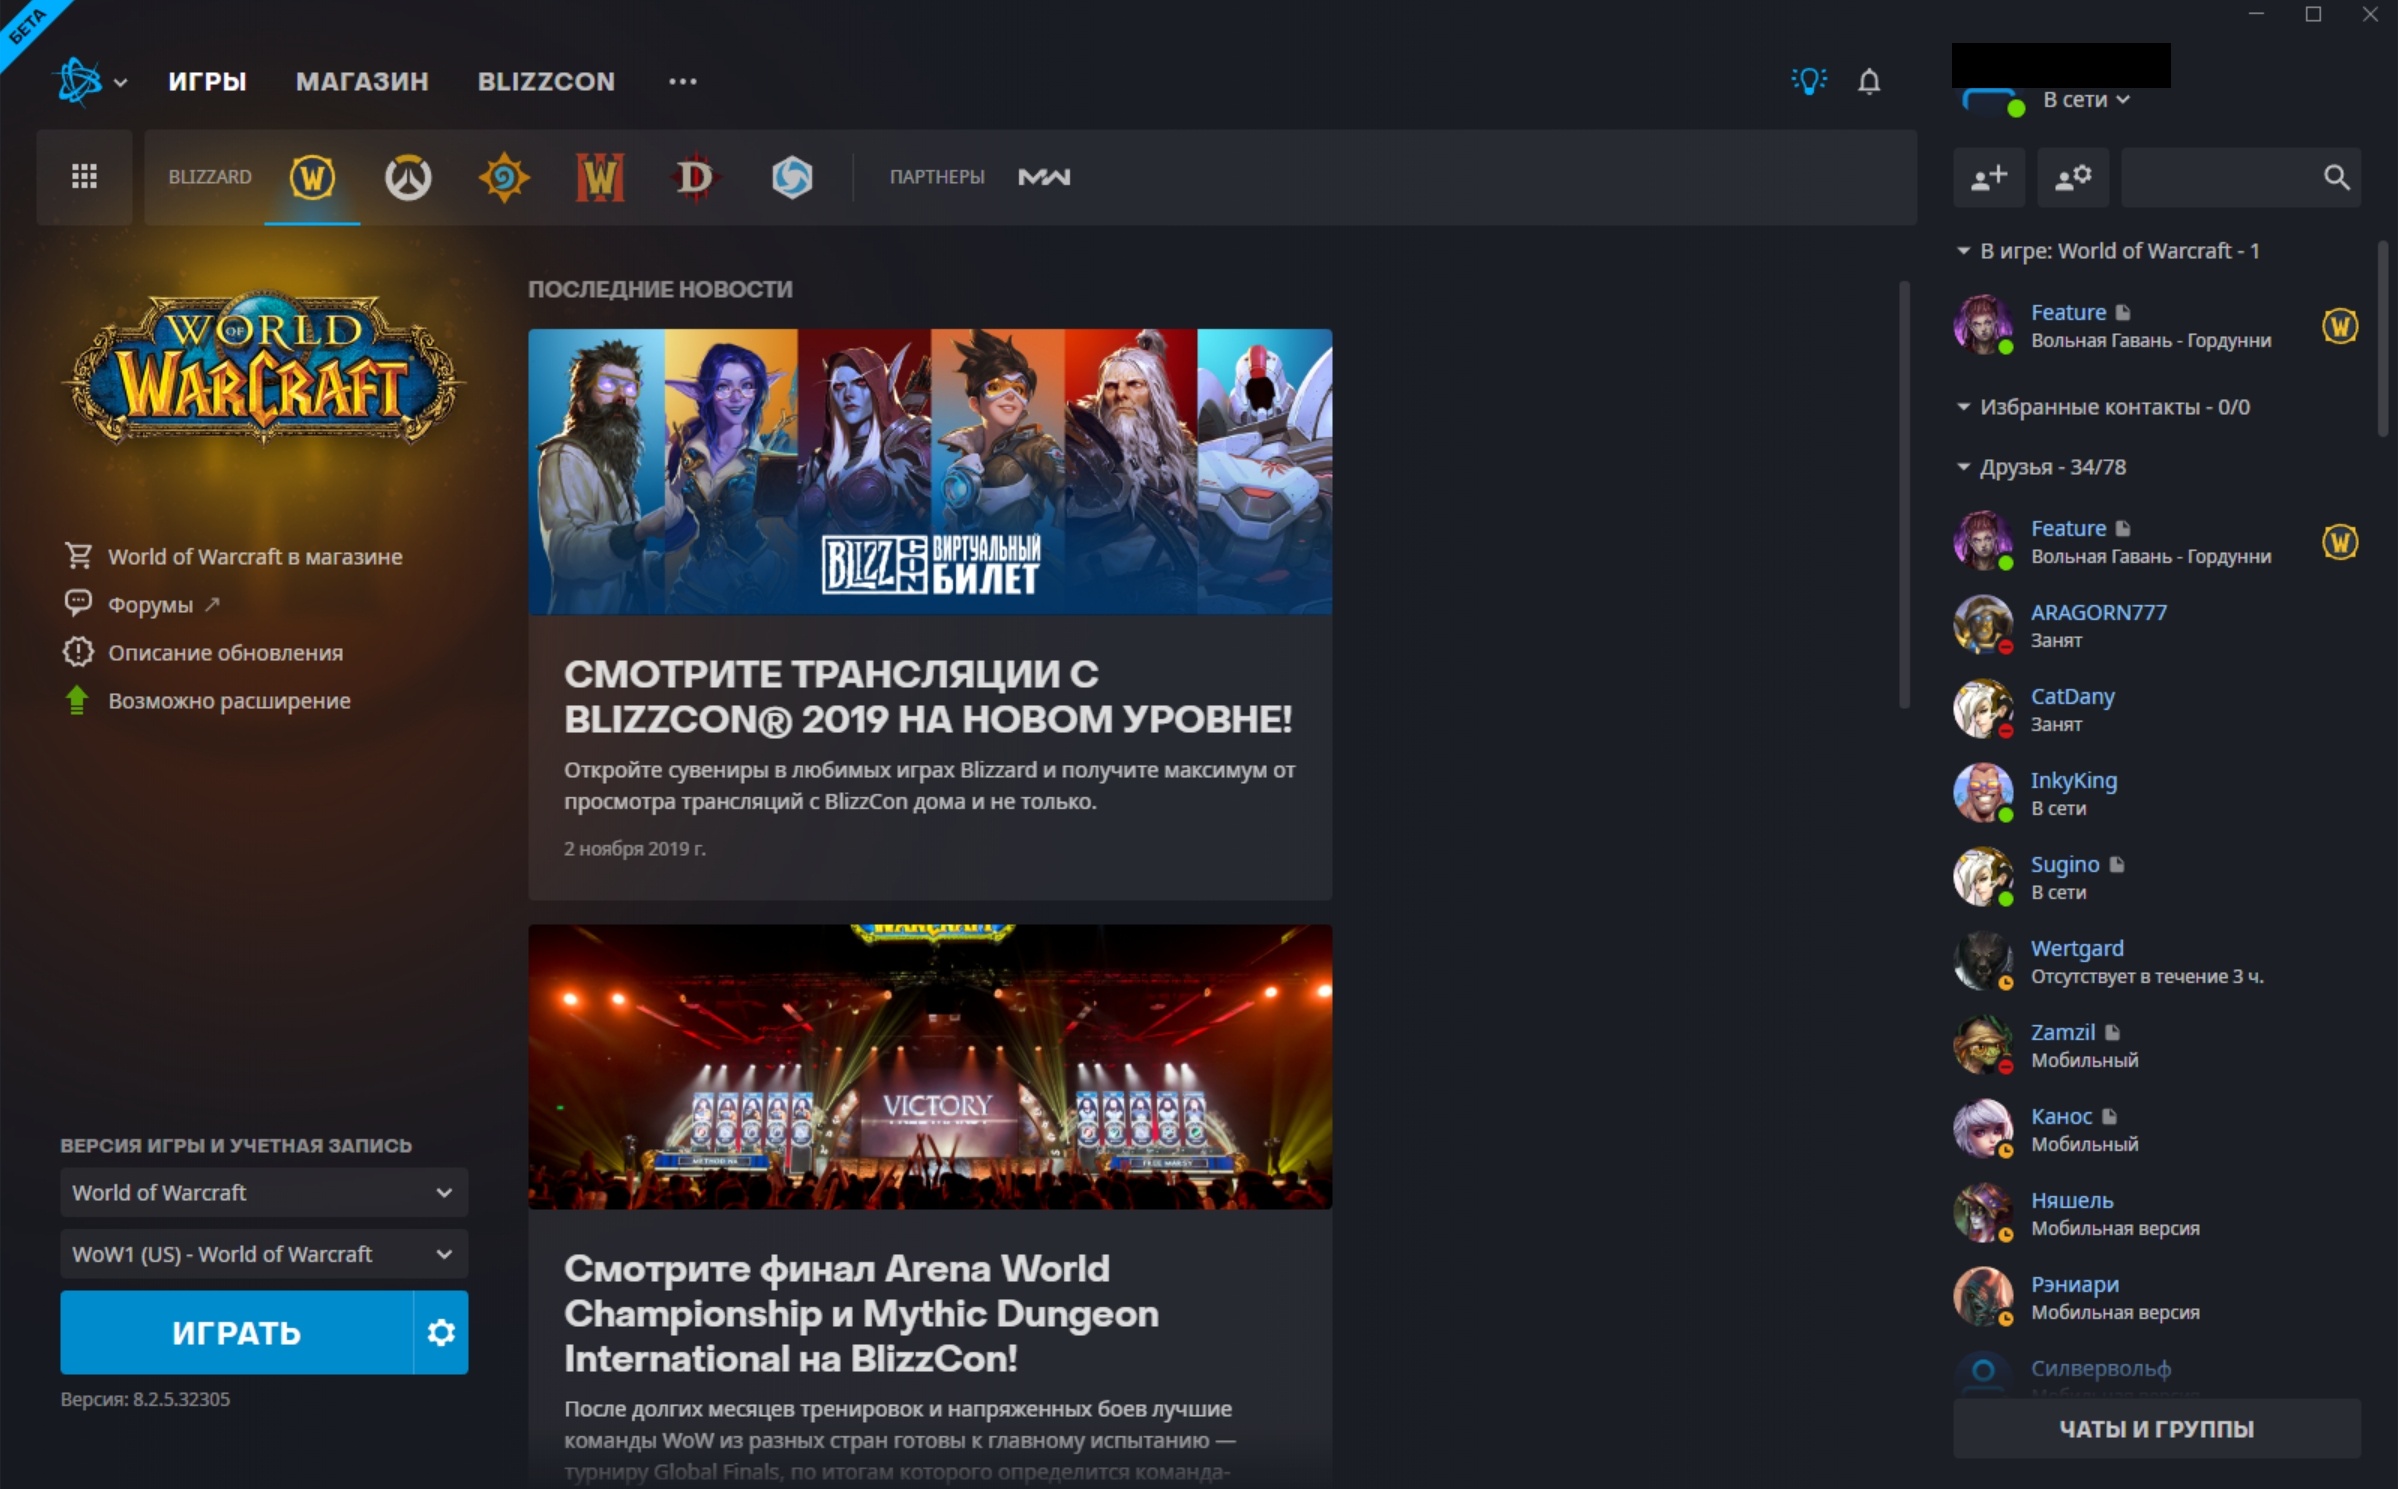Click the ИГРАТЬ play button

(x=237, y=1332)
